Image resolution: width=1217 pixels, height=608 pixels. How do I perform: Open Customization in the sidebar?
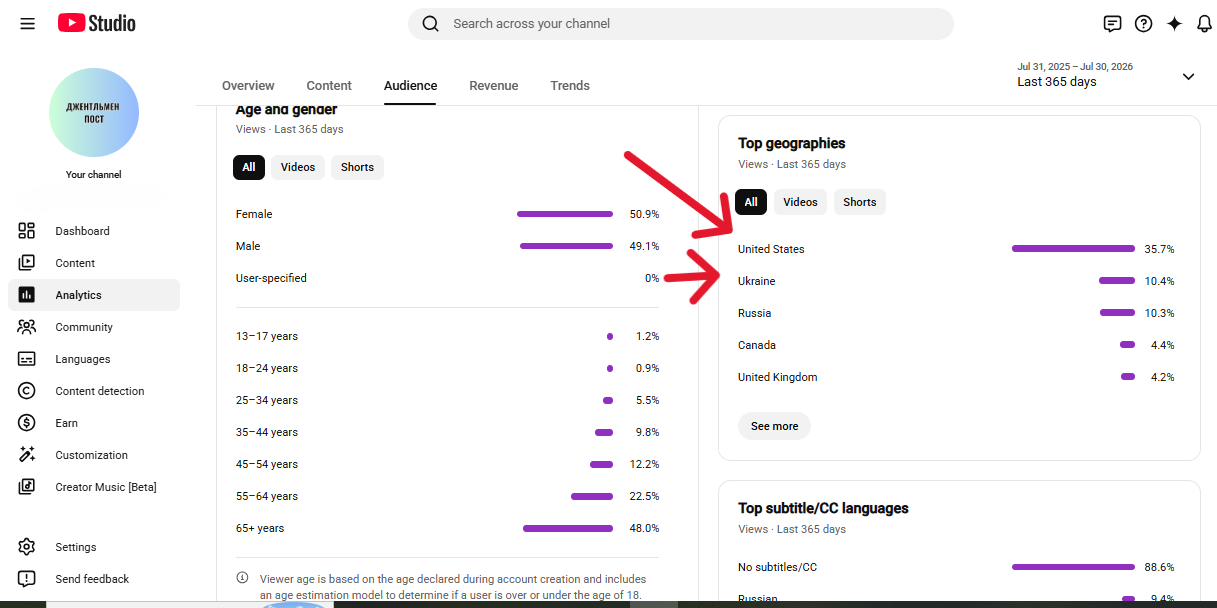point(91,455)
